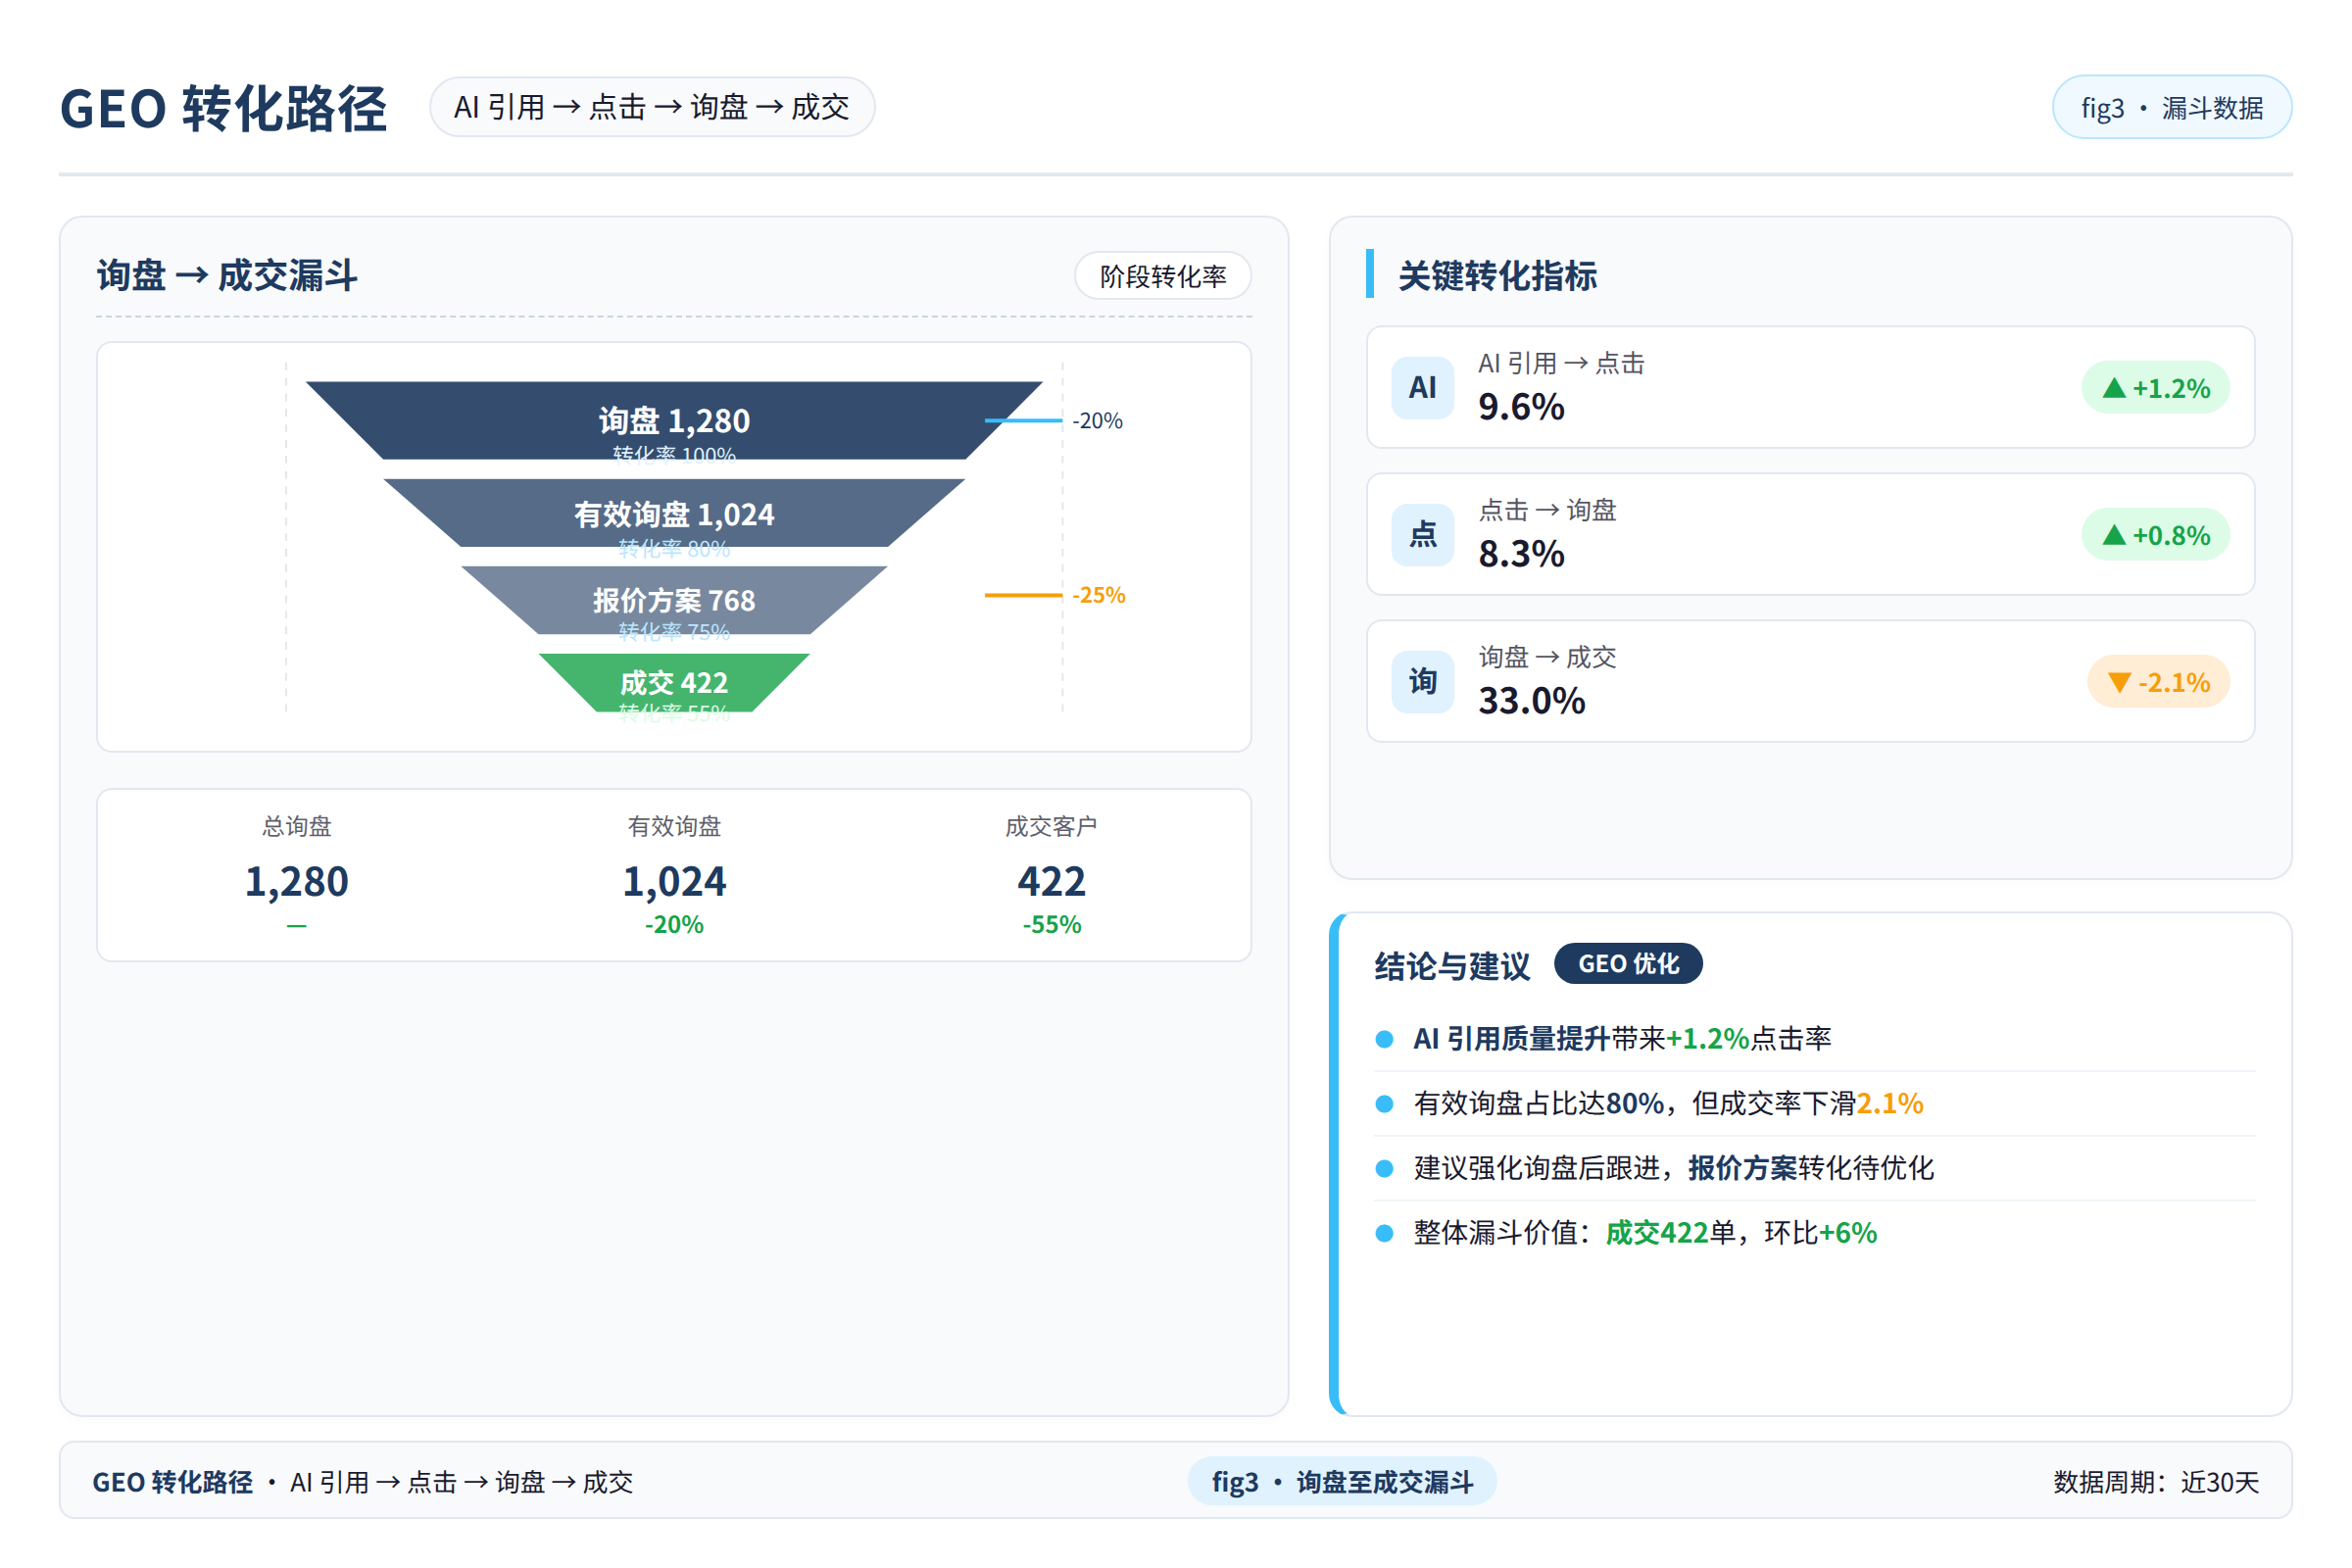Image resolution: width=2352 pixels, height=1568 pixels.
Task: Click the 33.0% metric value
Action: click(1532, 700)
